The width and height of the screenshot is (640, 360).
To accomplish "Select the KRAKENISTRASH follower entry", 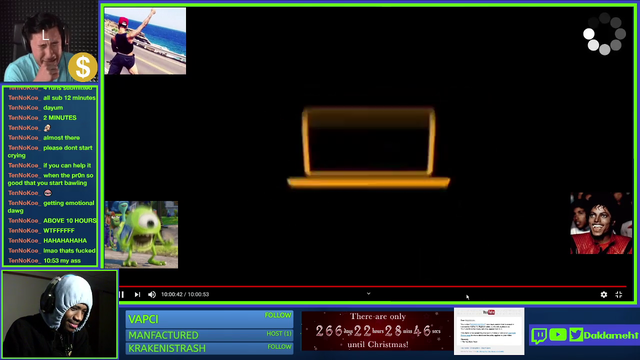I will coord(209,348).
